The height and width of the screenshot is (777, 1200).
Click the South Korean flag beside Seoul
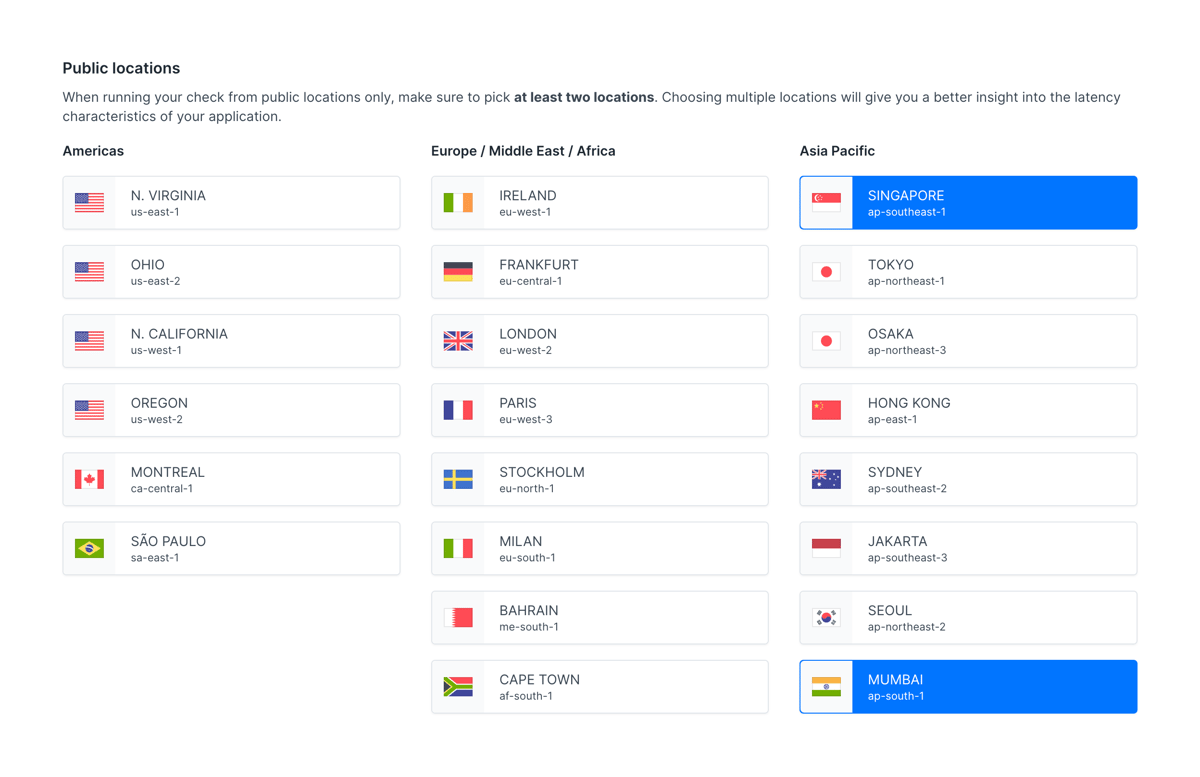[825, 617]
